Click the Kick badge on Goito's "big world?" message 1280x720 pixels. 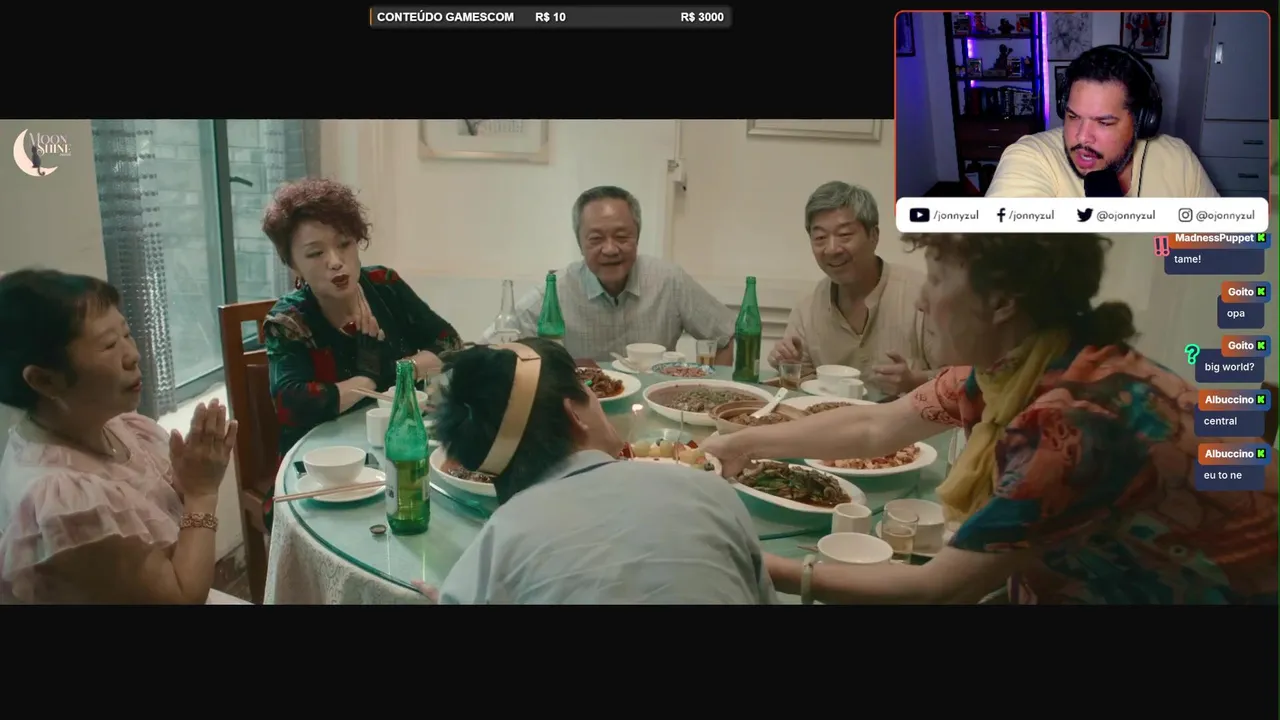(x=1261, y=346)
